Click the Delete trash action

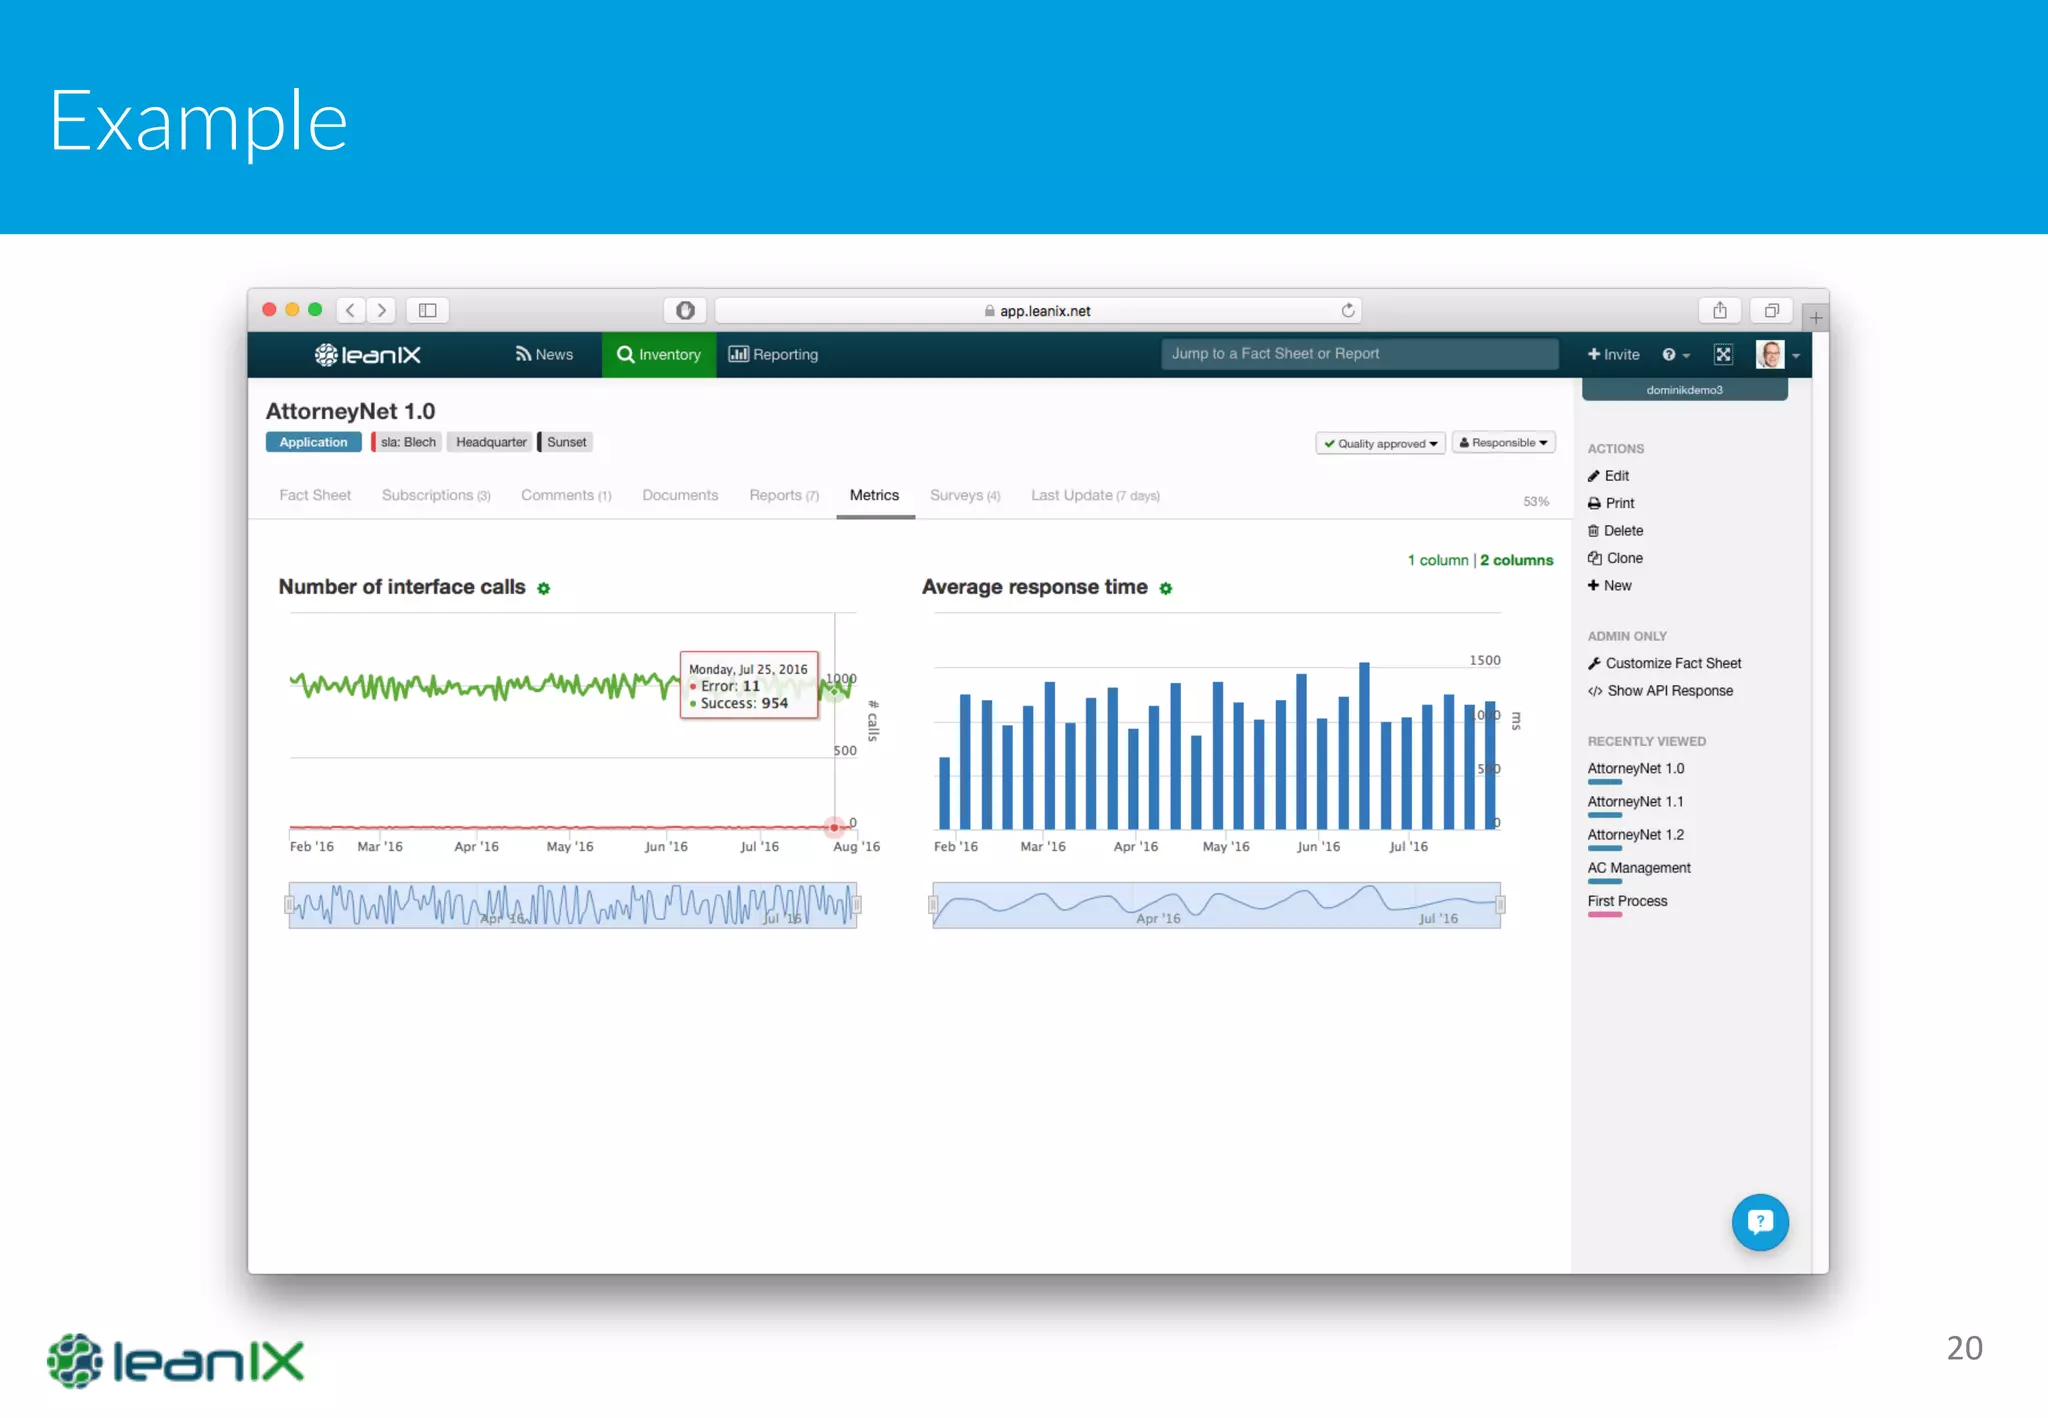tap(1616, 531)
